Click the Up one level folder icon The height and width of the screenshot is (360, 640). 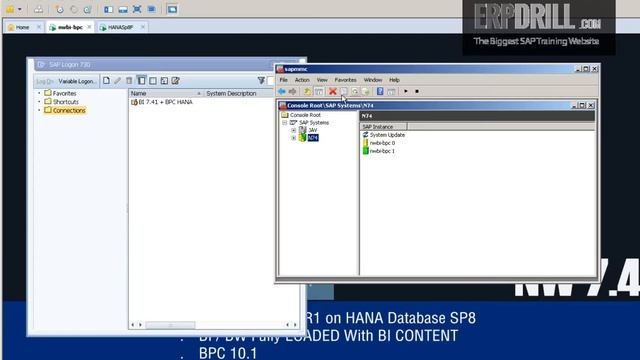coord(307,91)
